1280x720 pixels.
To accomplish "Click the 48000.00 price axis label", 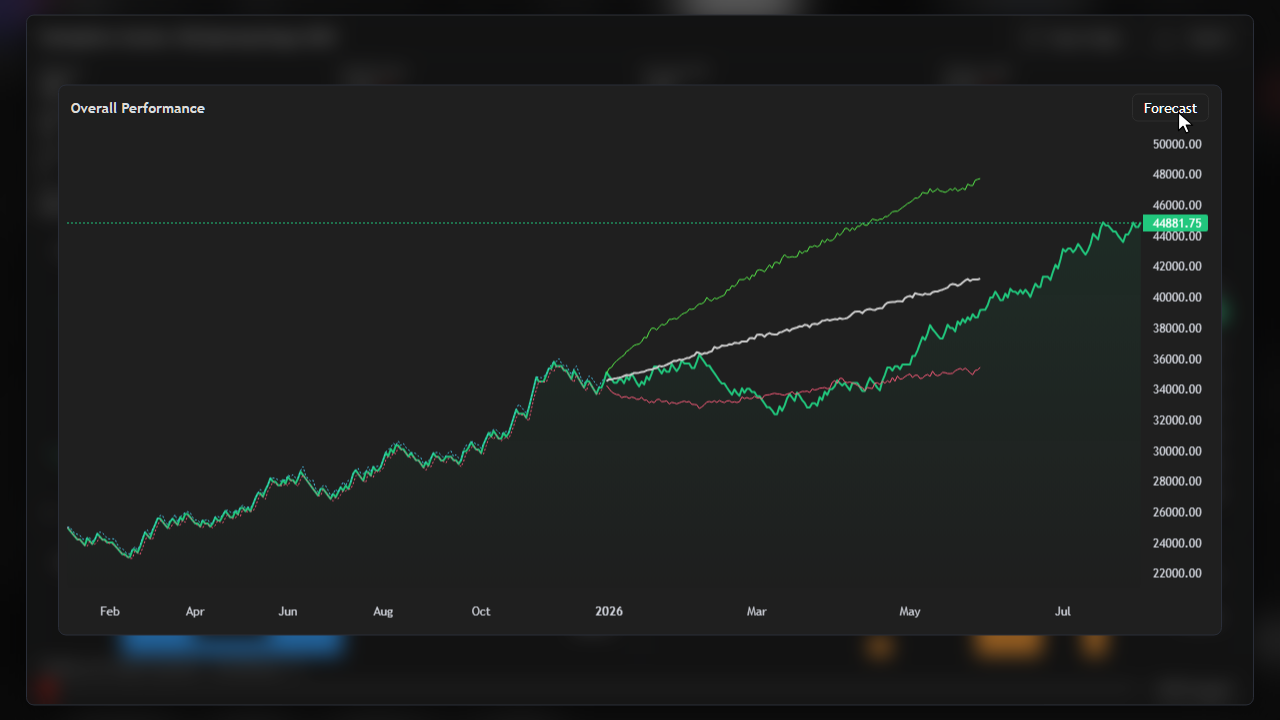I will [1177, 174].
